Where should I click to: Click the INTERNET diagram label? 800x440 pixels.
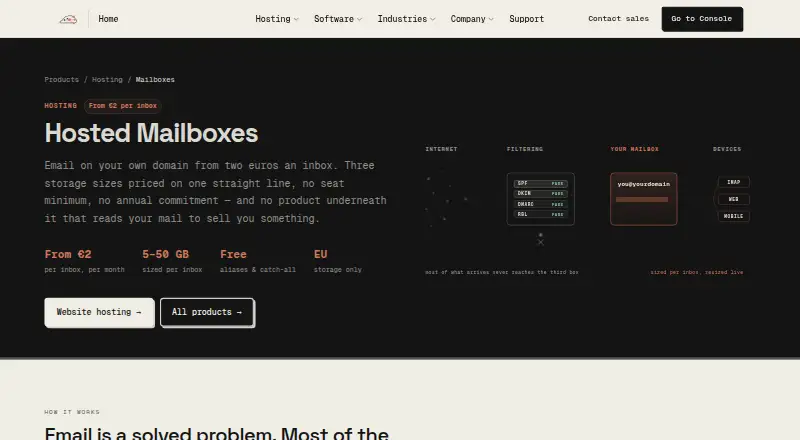(x=441, y=149)
